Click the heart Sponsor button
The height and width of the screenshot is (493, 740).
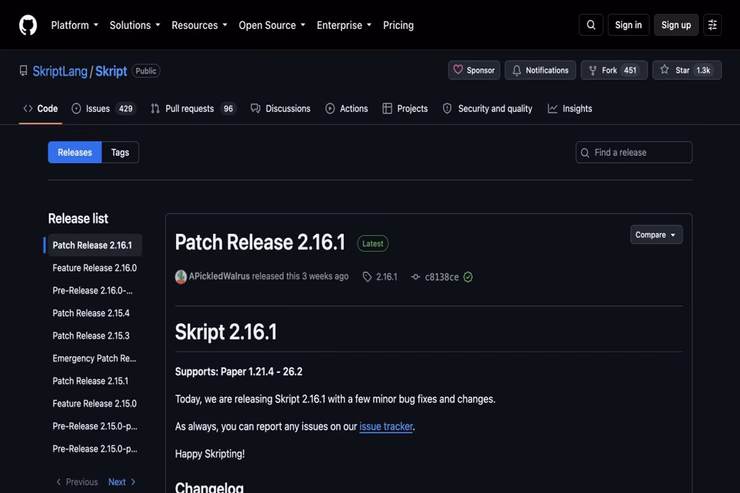(474, 70)
